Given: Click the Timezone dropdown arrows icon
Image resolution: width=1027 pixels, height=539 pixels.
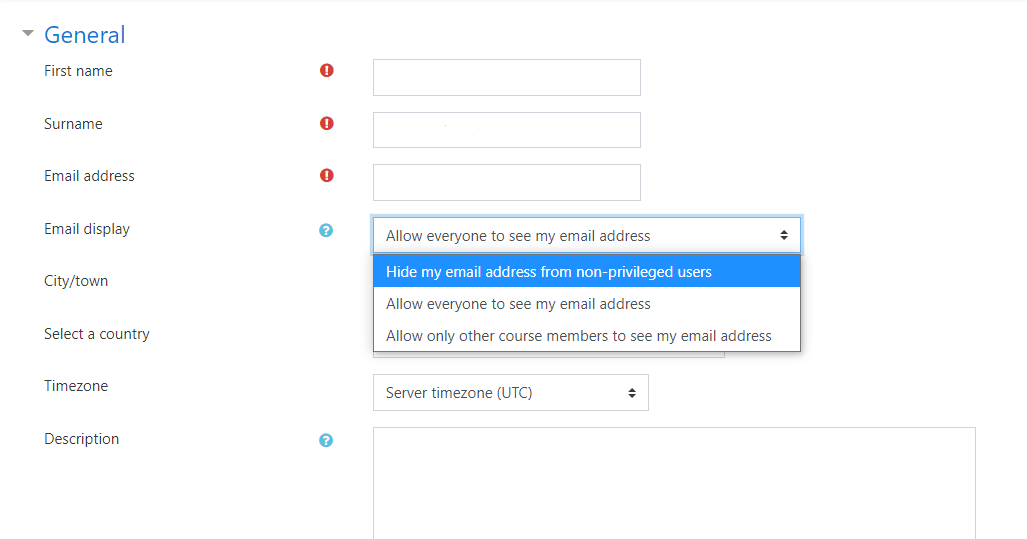Looking at the screenshot, I should (631, 393).
